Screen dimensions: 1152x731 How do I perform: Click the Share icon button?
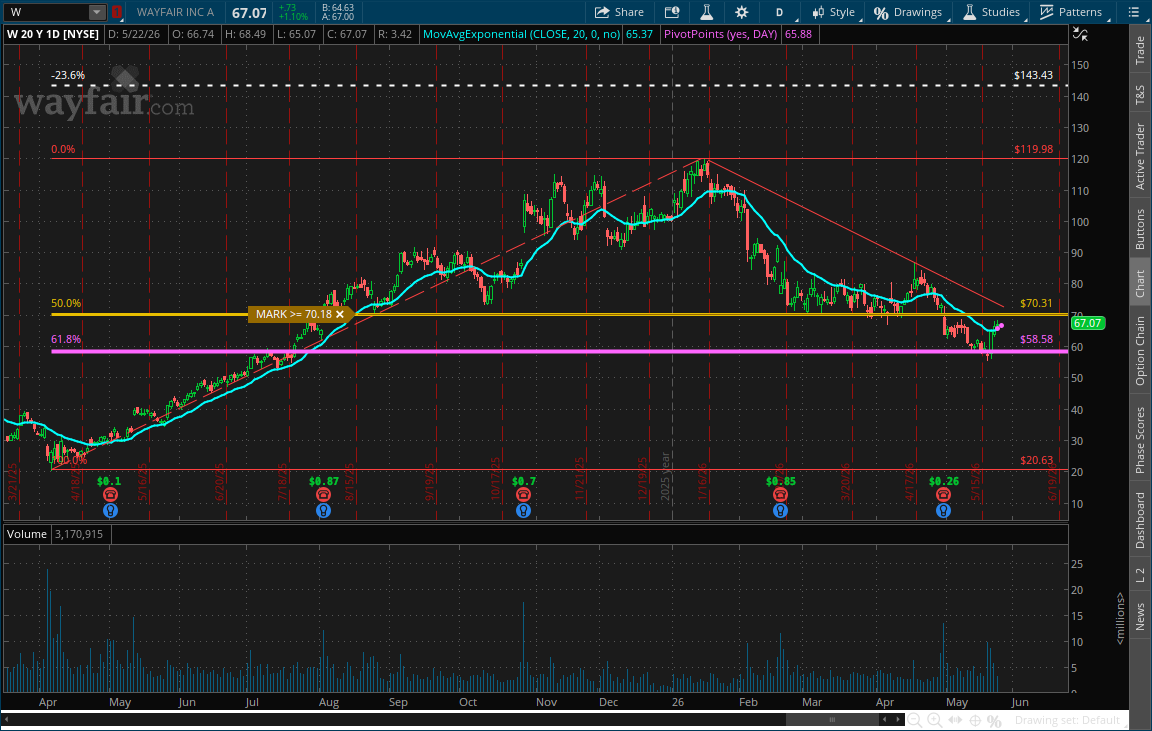(x=619, y=12)
